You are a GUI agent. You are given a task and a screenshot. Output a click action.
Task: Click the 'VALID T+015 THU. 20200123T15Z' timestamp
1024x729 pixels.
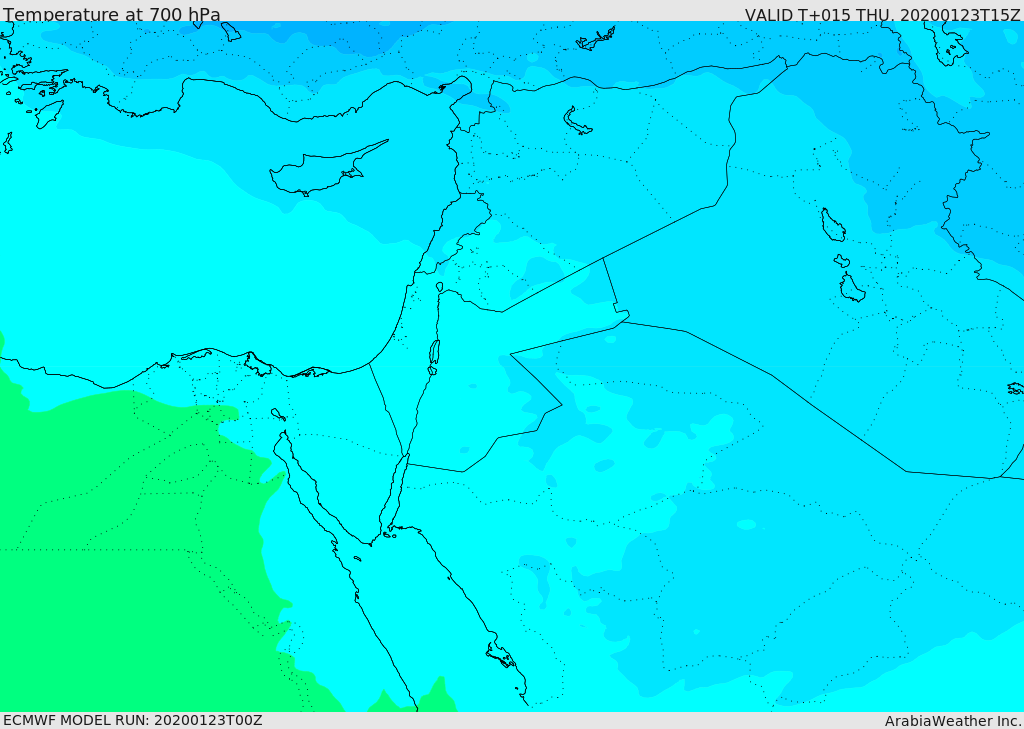[882, 15]
